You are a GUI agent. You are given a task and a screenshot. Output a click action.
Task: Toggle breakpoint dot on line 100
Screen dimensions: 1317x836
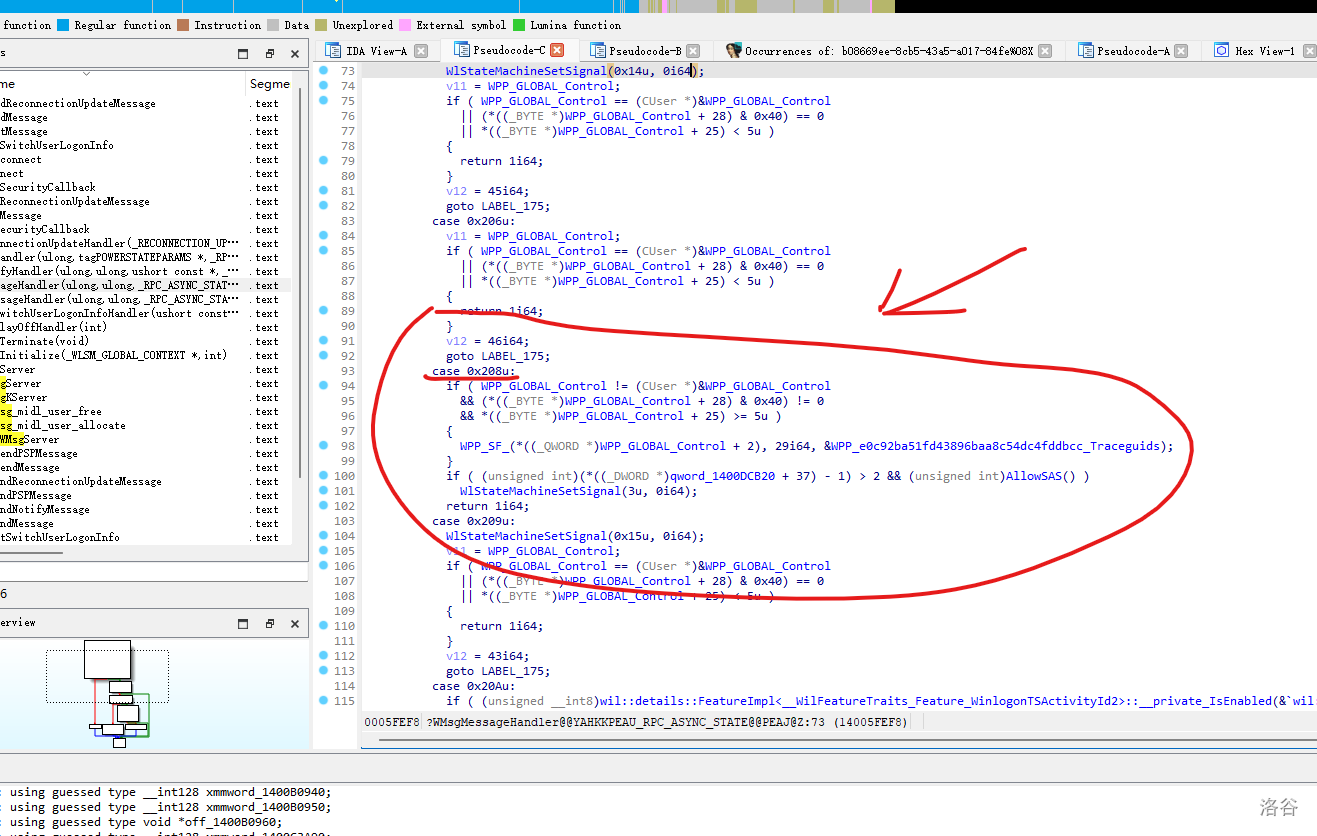pyautogui.click(x=323, y=476)
